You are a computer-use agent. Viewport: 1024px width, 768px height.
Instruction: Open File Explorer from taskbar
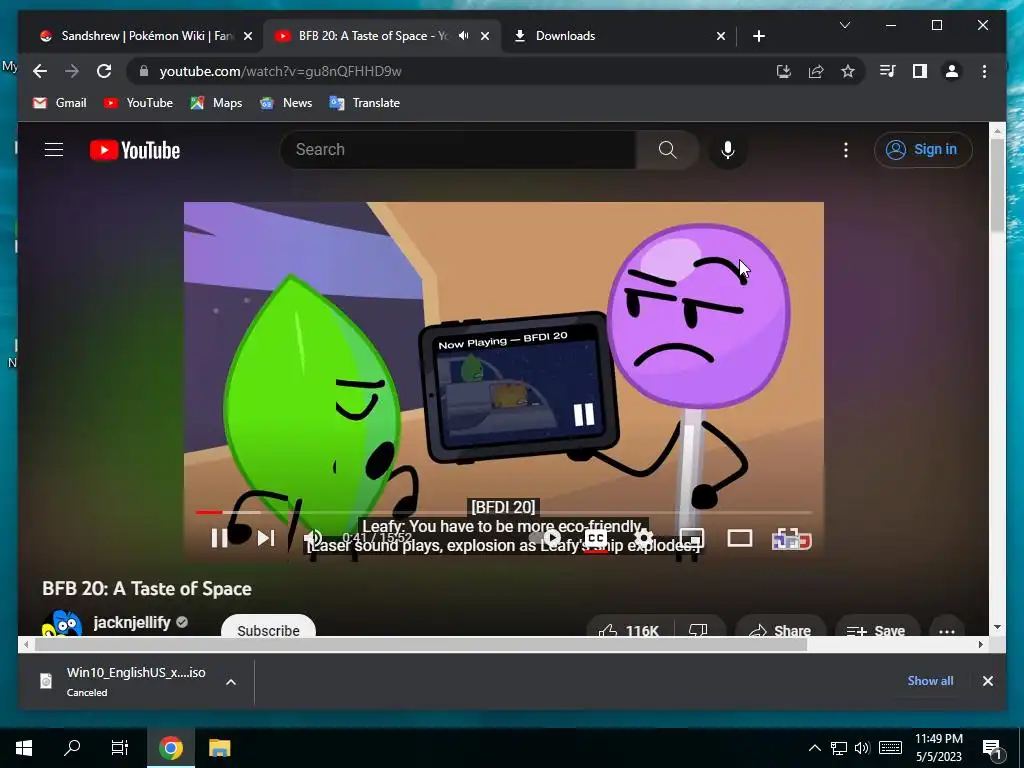219,748
